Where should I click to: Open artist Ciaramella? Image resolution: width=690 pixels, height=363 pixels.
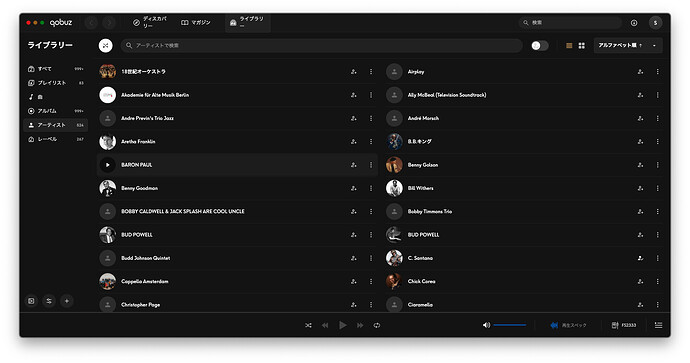pyautogui.click(x=420, y=305)
